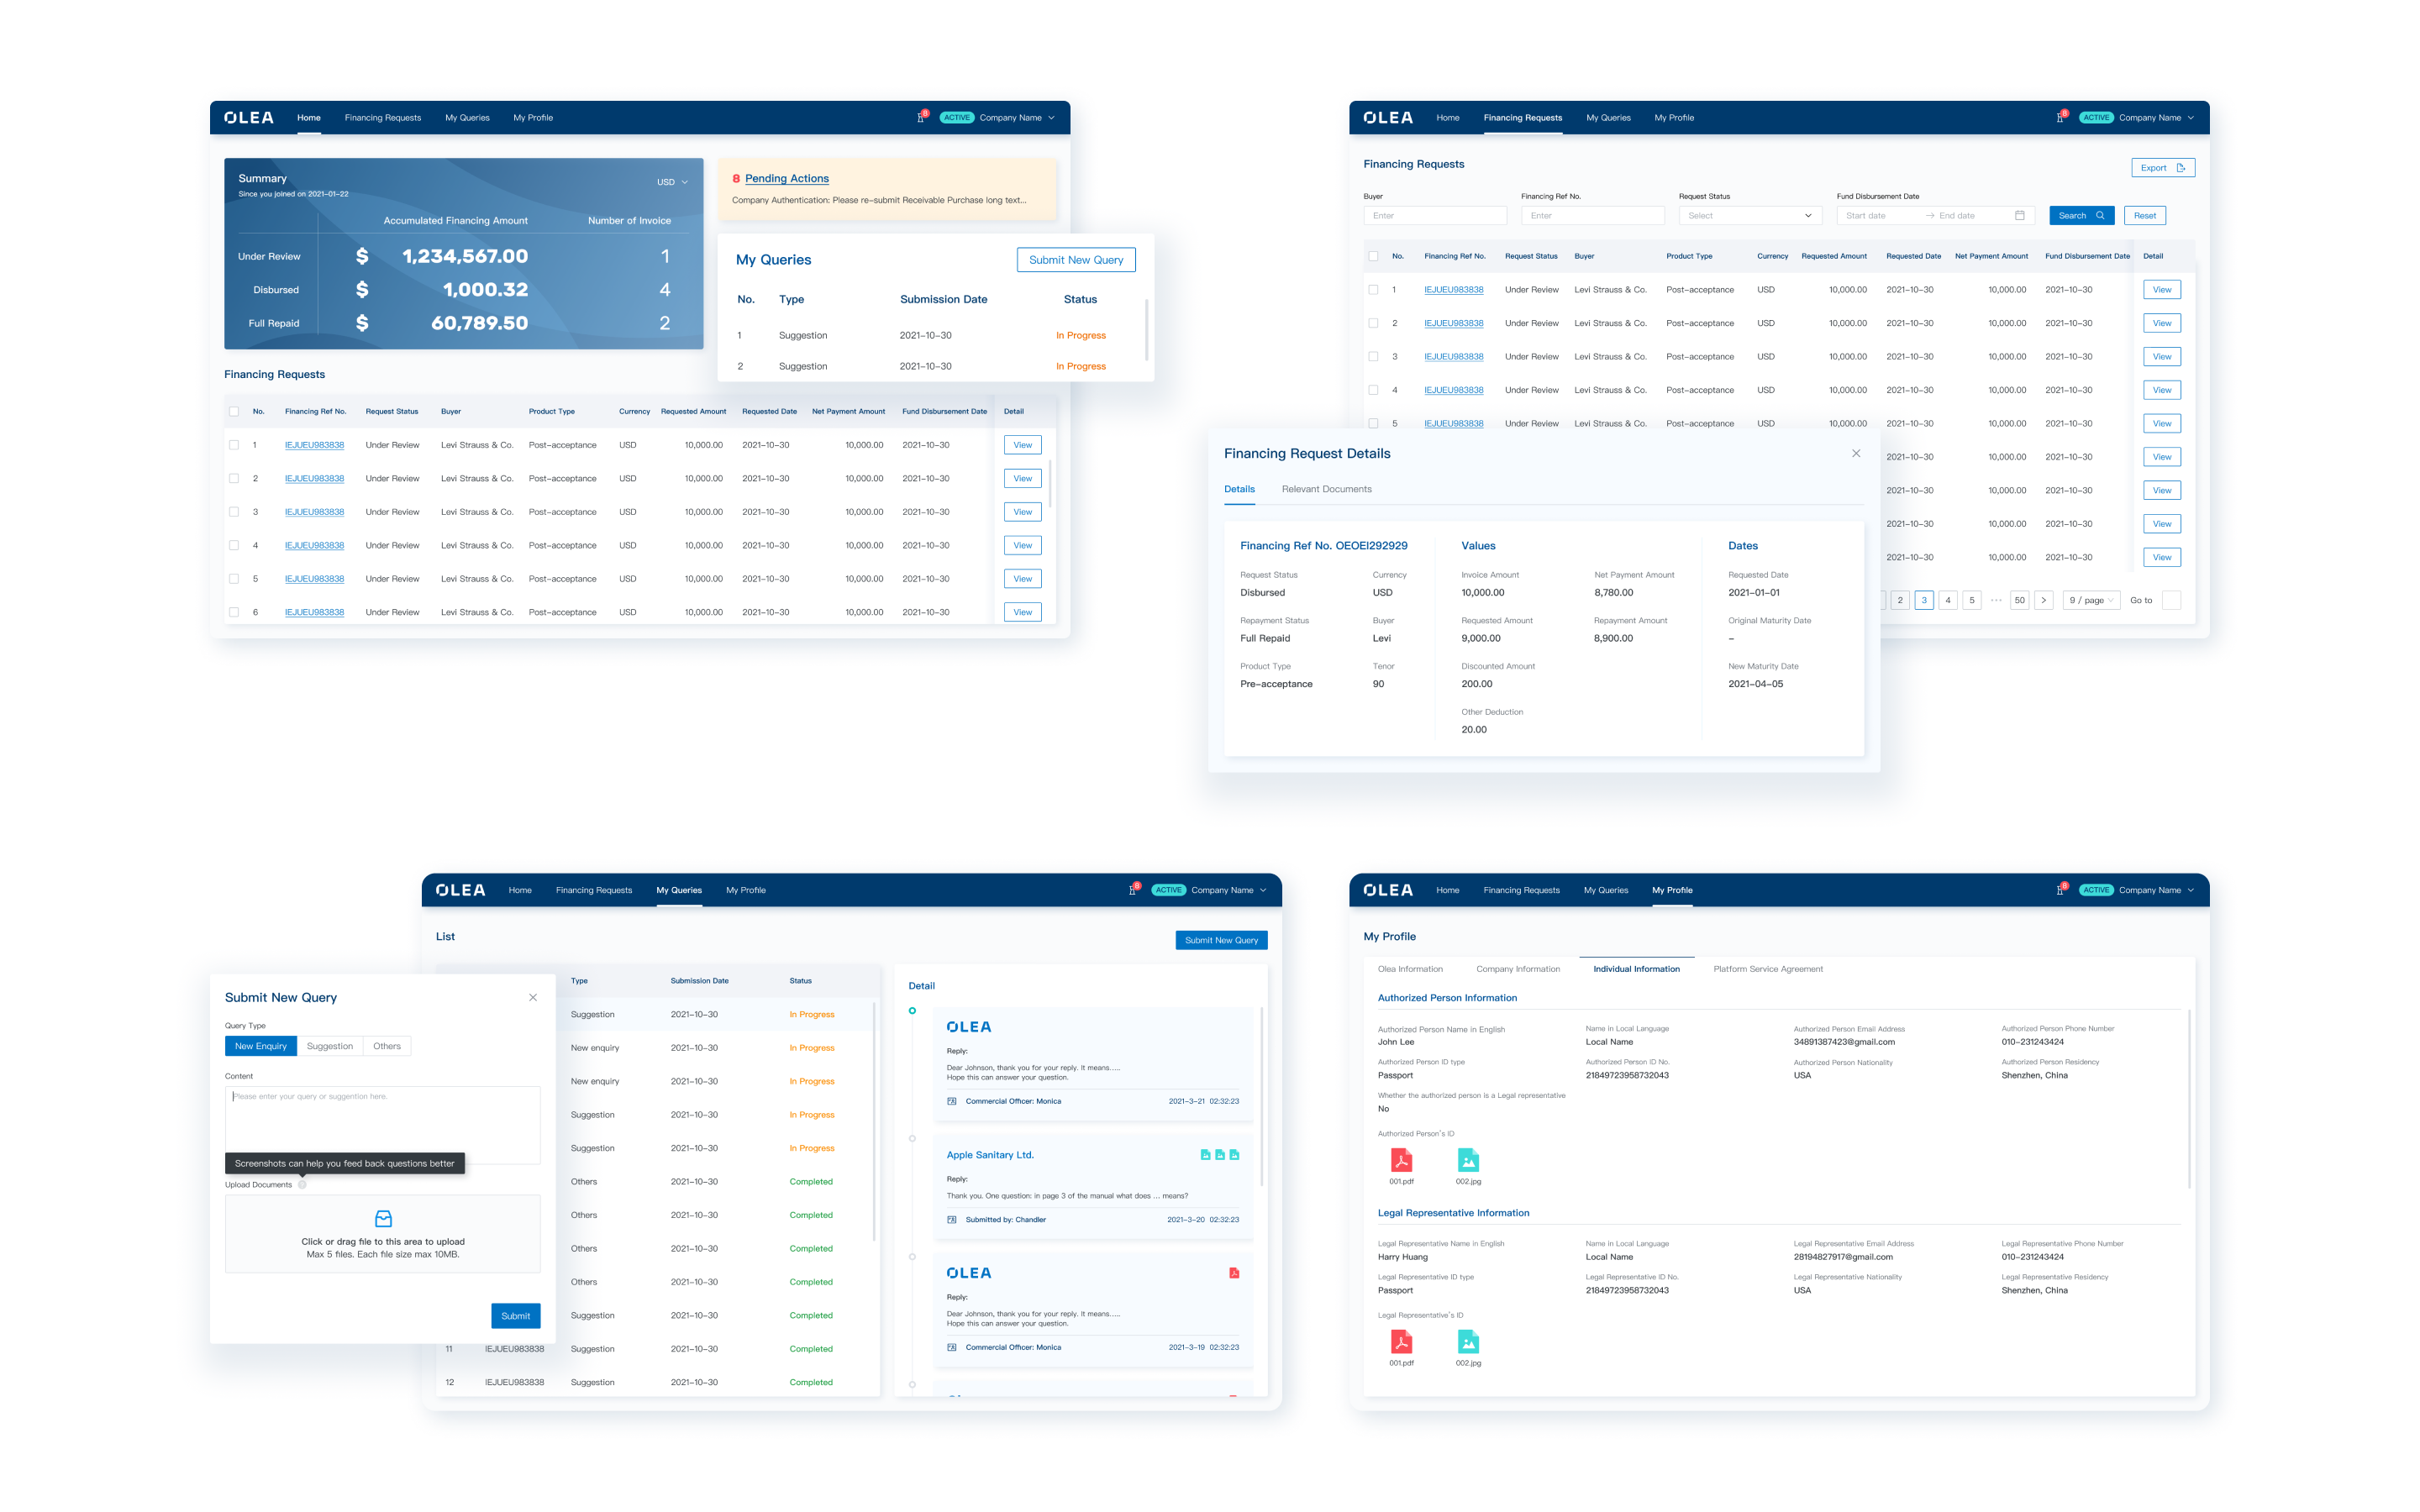Viewport: 2420px width, 1512px height.
Task: Open the 9 / page pagination dropdown
Action: pyautogui.click(x=2091, y=600)
